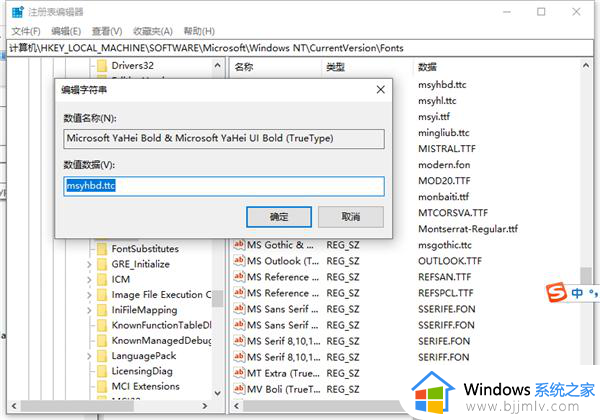The width and height of the screenshot is (600, 420).
Task: Click ab icon beside SERIFF.FON row
Action: [239, 357]
